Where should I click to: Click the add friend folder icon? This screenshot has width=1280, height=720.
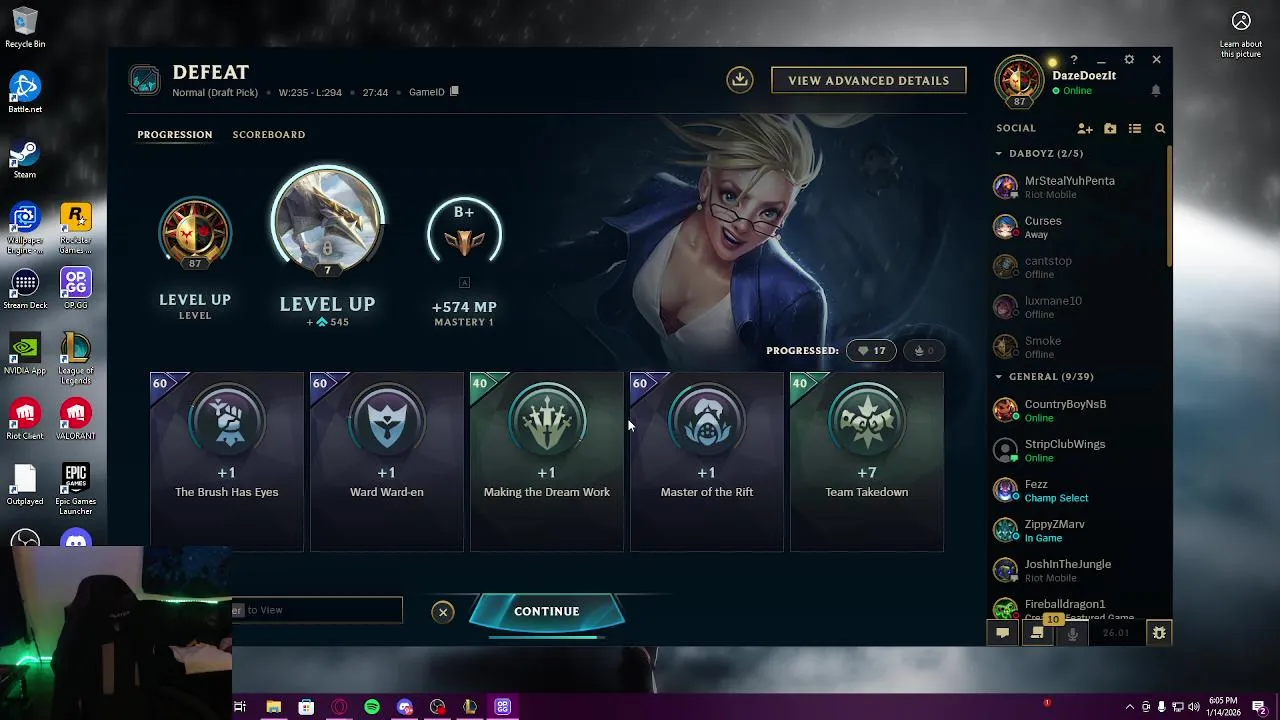1110,129
